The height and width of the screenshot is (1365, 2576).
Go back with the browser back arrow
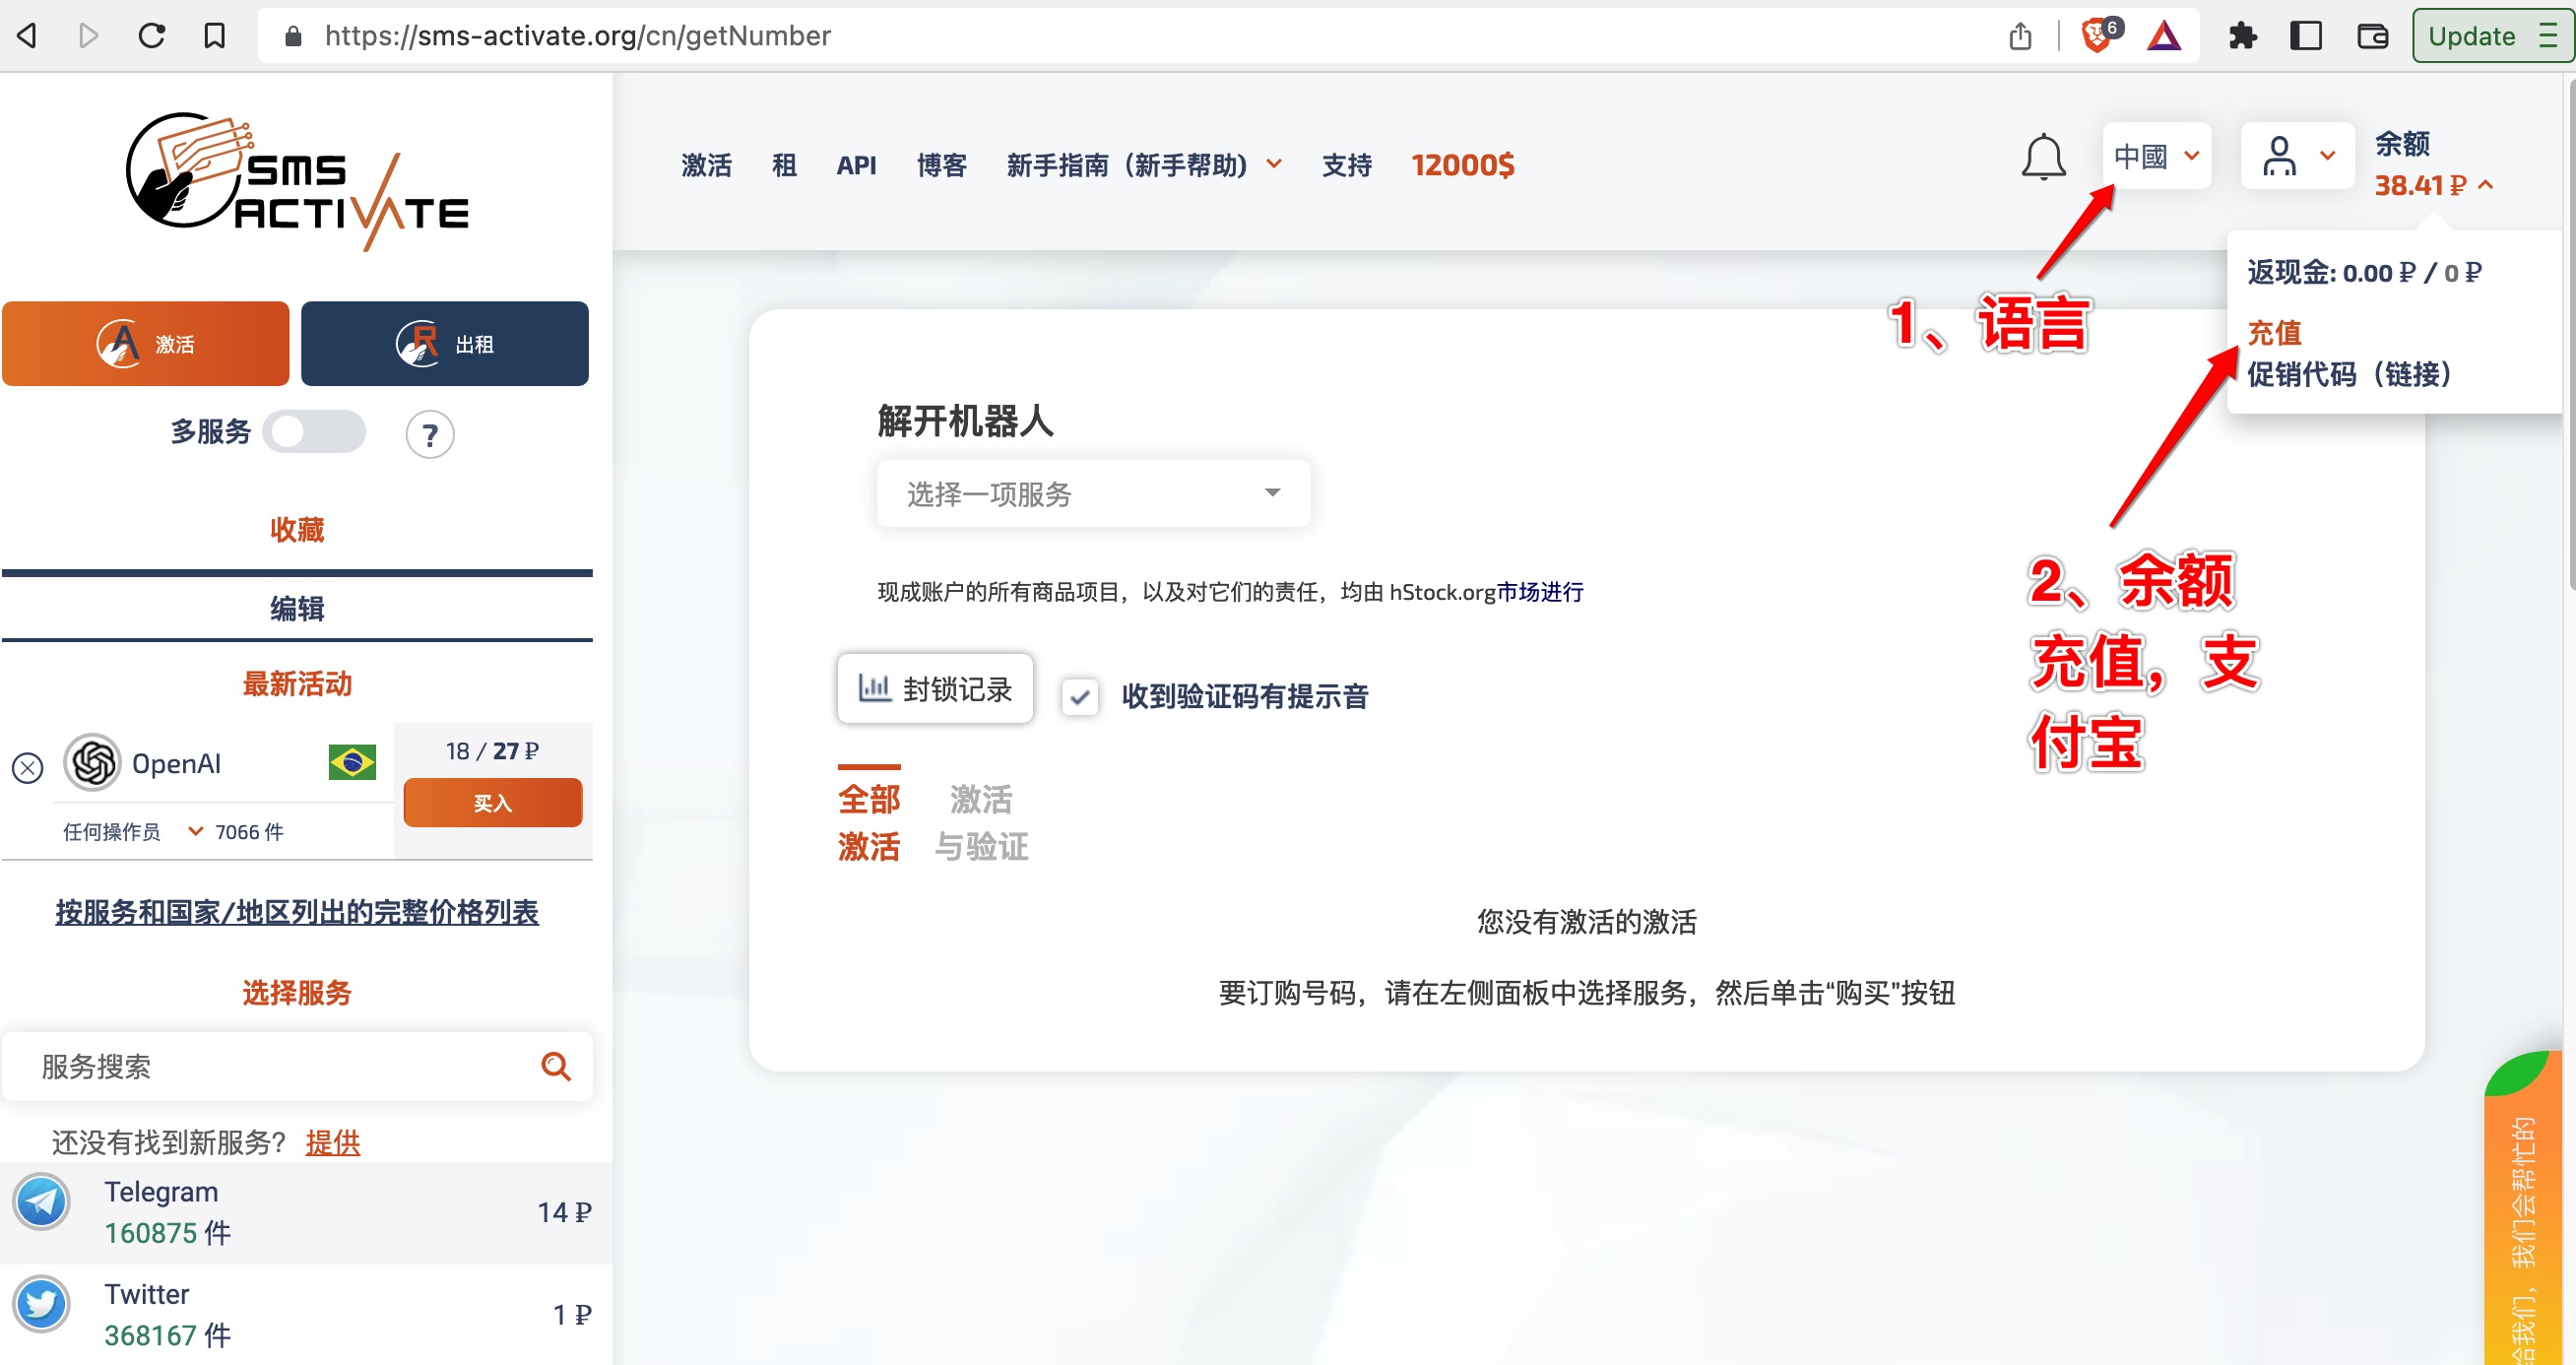coord(28,36)
